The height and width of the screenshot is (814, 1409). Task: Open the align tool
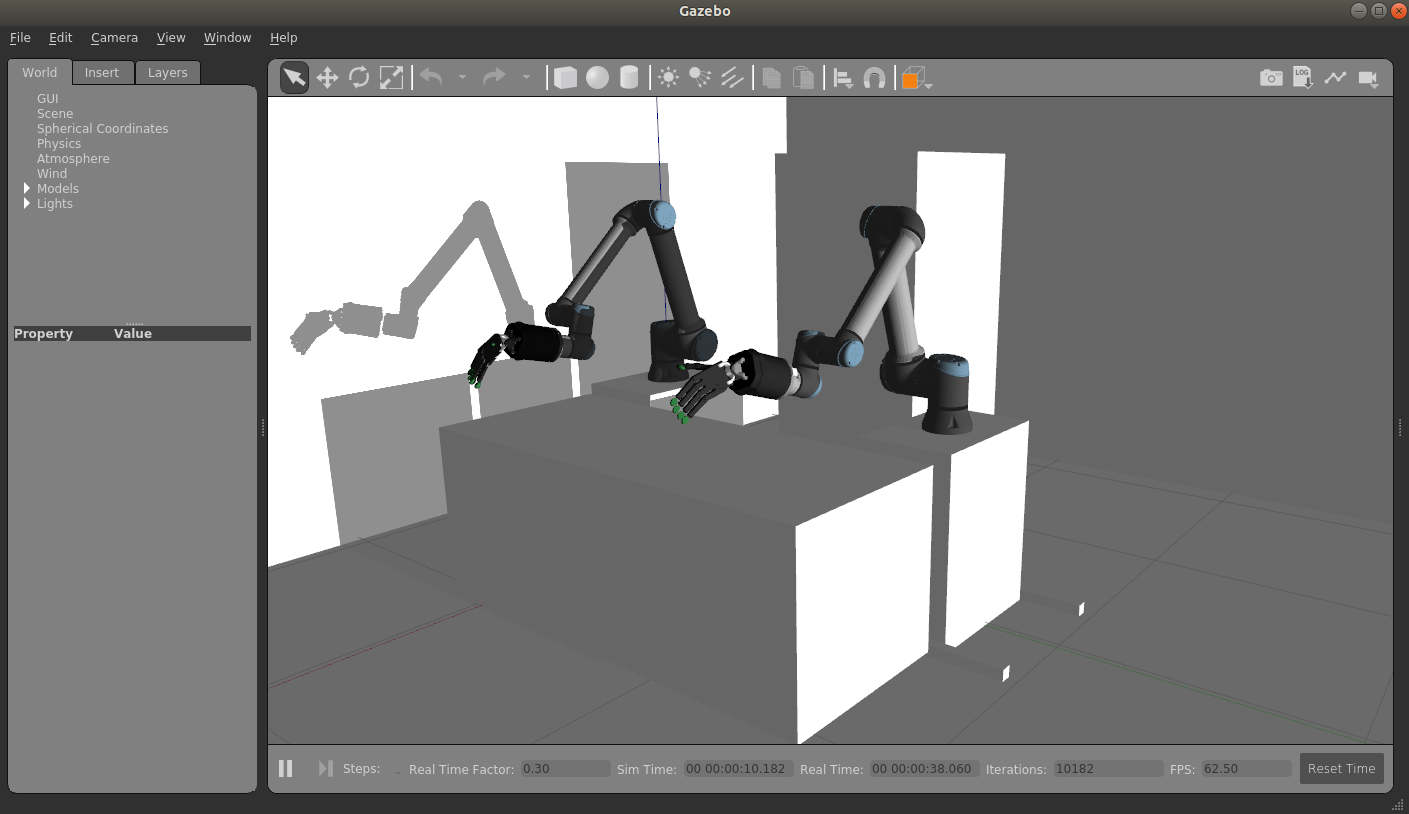tap(843, 78)
